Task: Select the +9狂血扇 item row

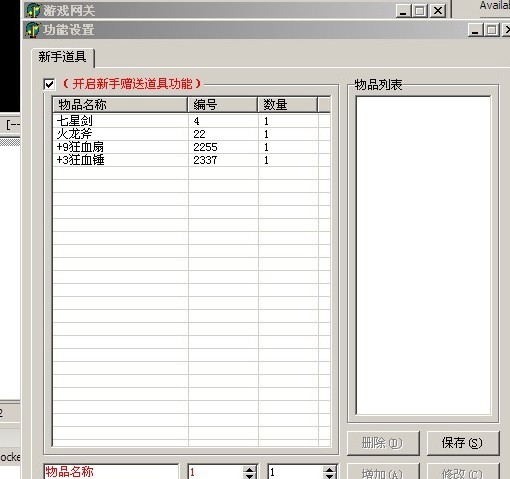Action: [185, 147]
